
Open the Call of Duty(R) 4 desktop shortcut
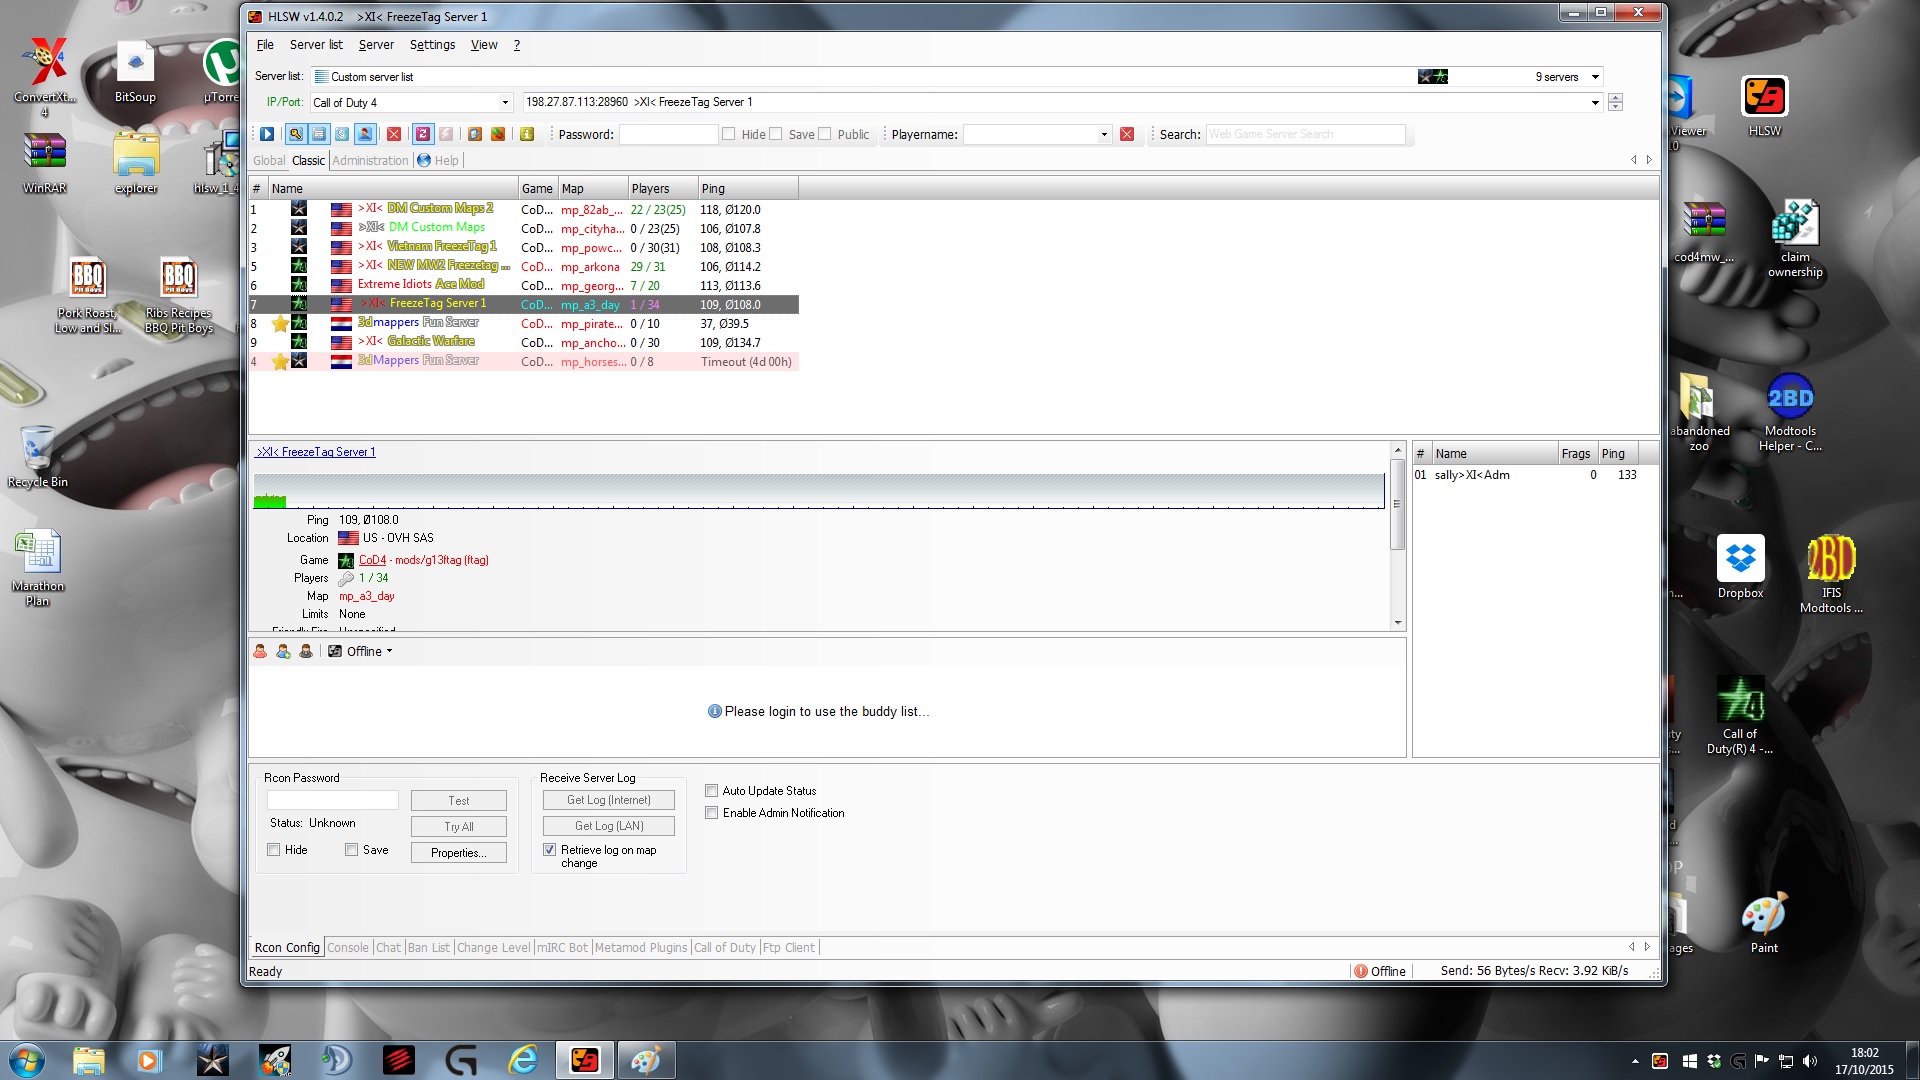[x=1740, y=715]
